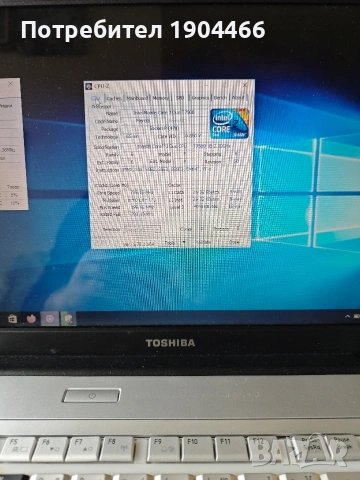Click the CPU-Z title bar app icon

[x=89, y=86]
